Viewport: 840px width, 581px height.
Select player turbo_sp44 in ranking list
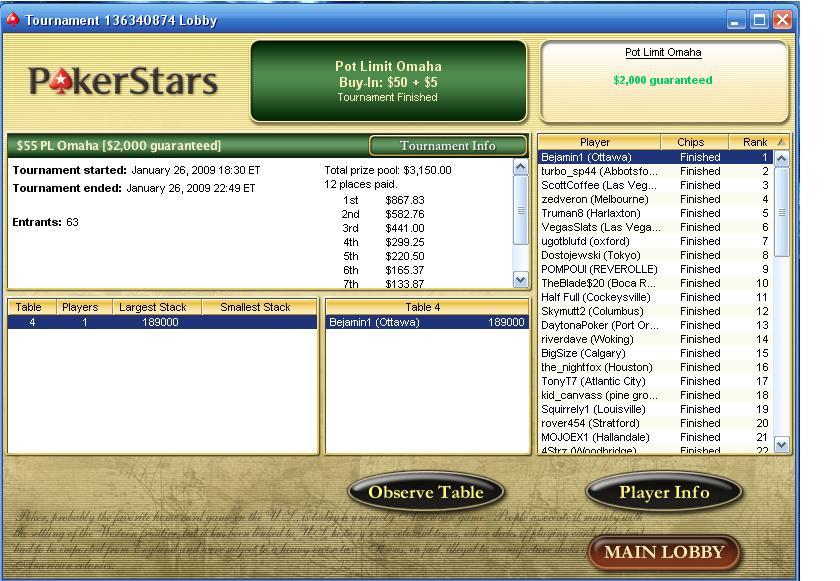coord(656,171)
